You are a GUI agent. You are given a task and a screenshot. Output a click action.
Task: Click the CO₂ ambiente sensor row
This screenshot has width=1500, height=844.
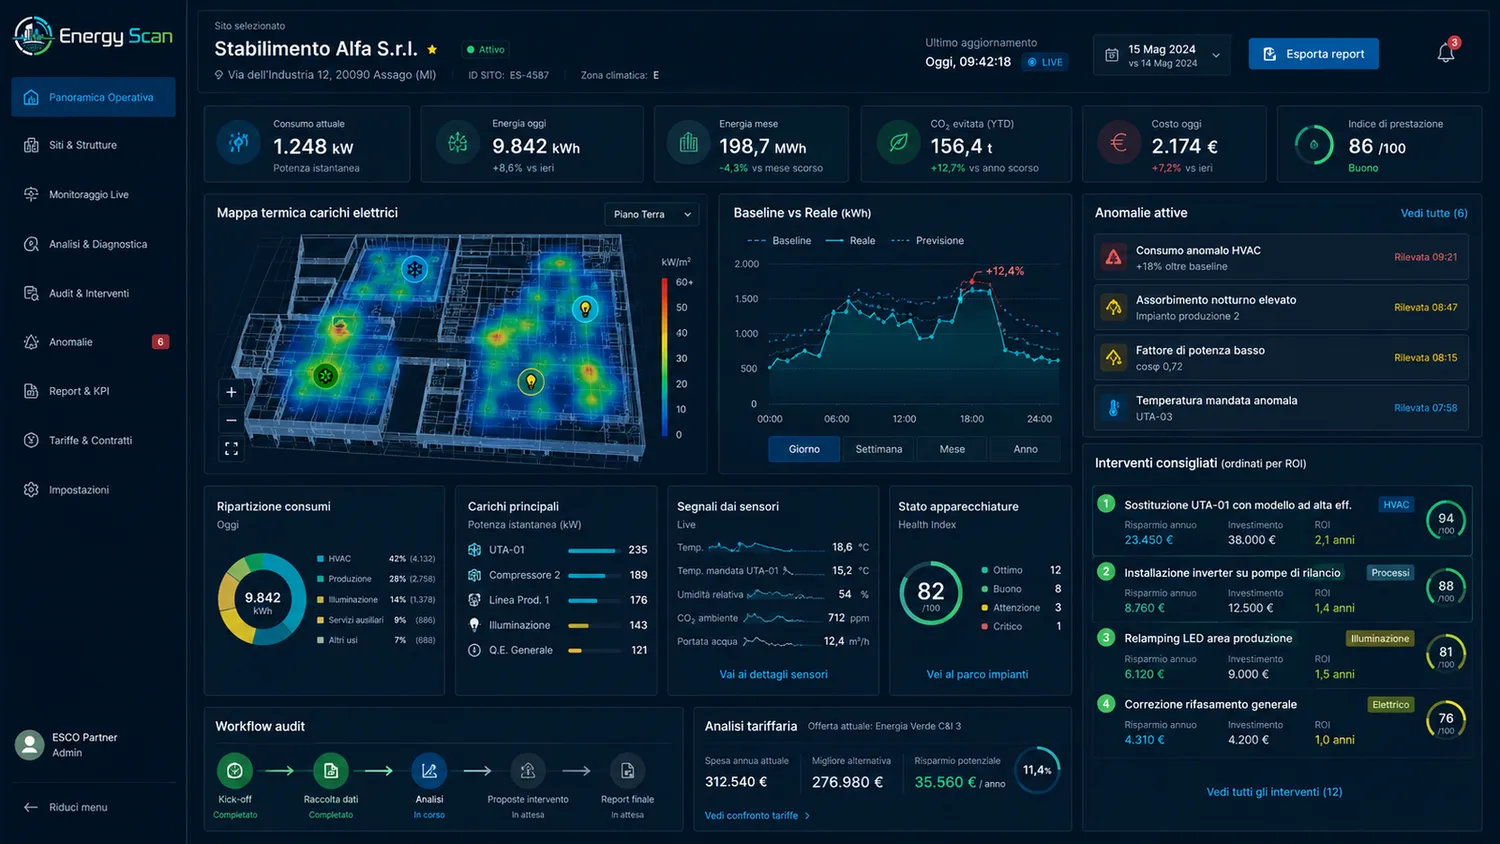(773, 618)
